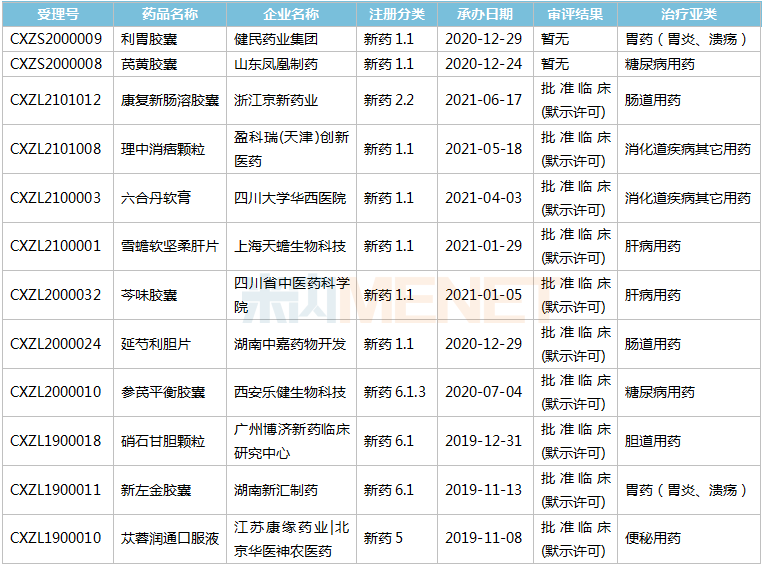Viewport: 763px width, 566px height.
Task: Select acceptance number CXZL2100001
Action: point(55,246)
